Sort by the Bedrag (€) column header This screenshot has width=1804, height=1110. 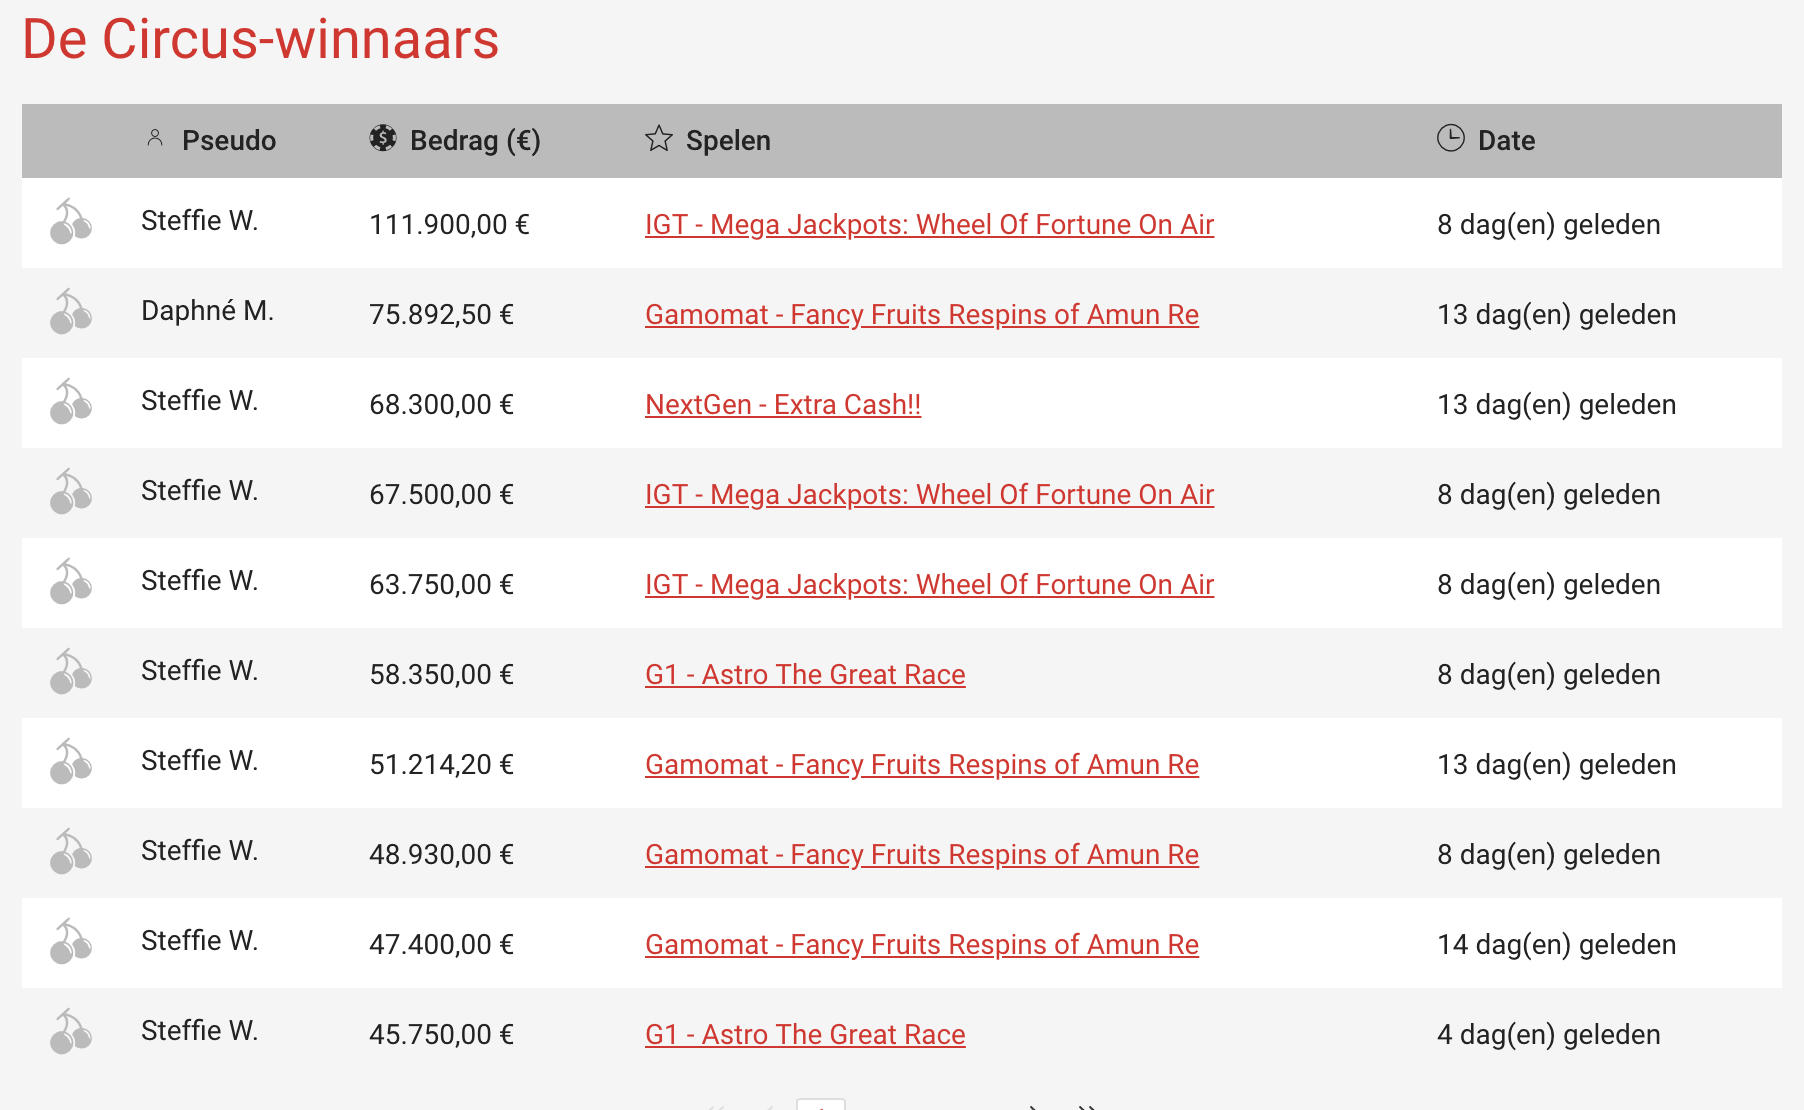[x=475, y=141]
